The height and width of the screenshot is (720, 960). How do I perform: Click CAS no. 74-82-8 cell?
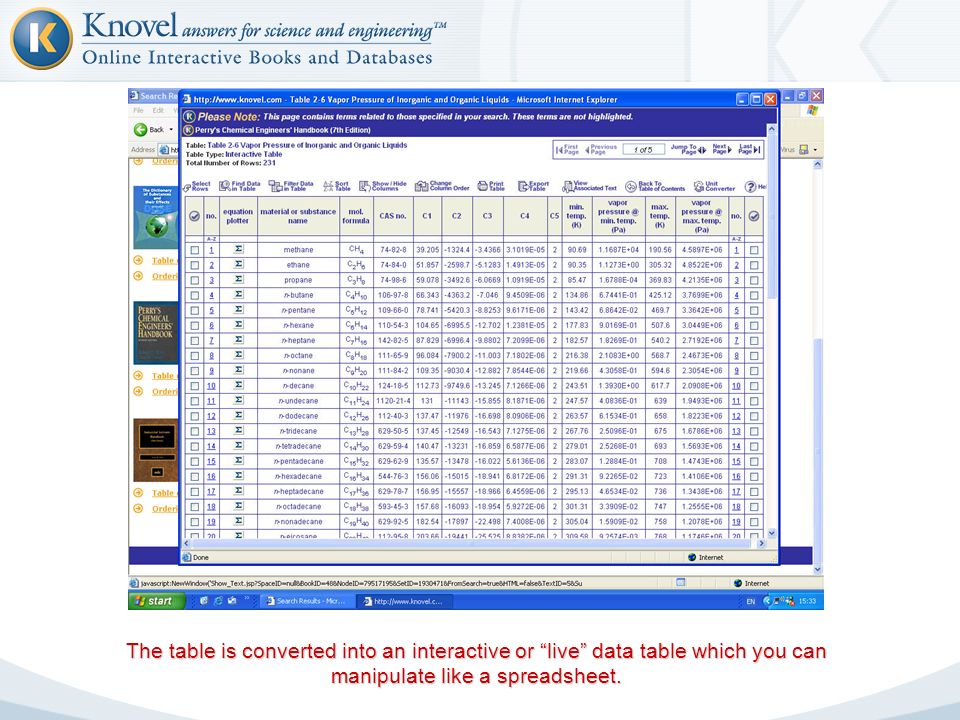pos(393,250)
